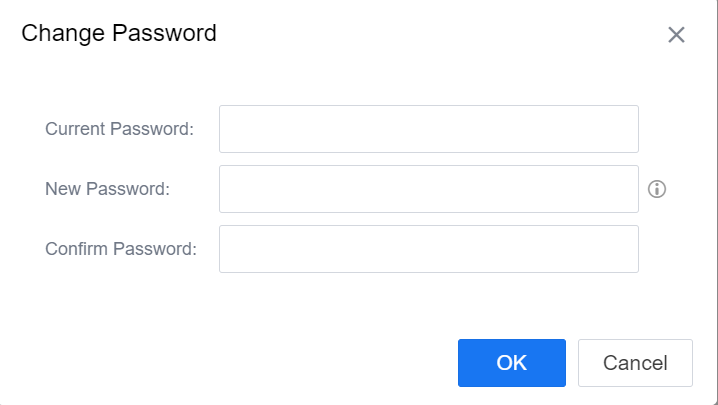
Task: Place cursor in the topmost password field
Action: pos(428,129)
